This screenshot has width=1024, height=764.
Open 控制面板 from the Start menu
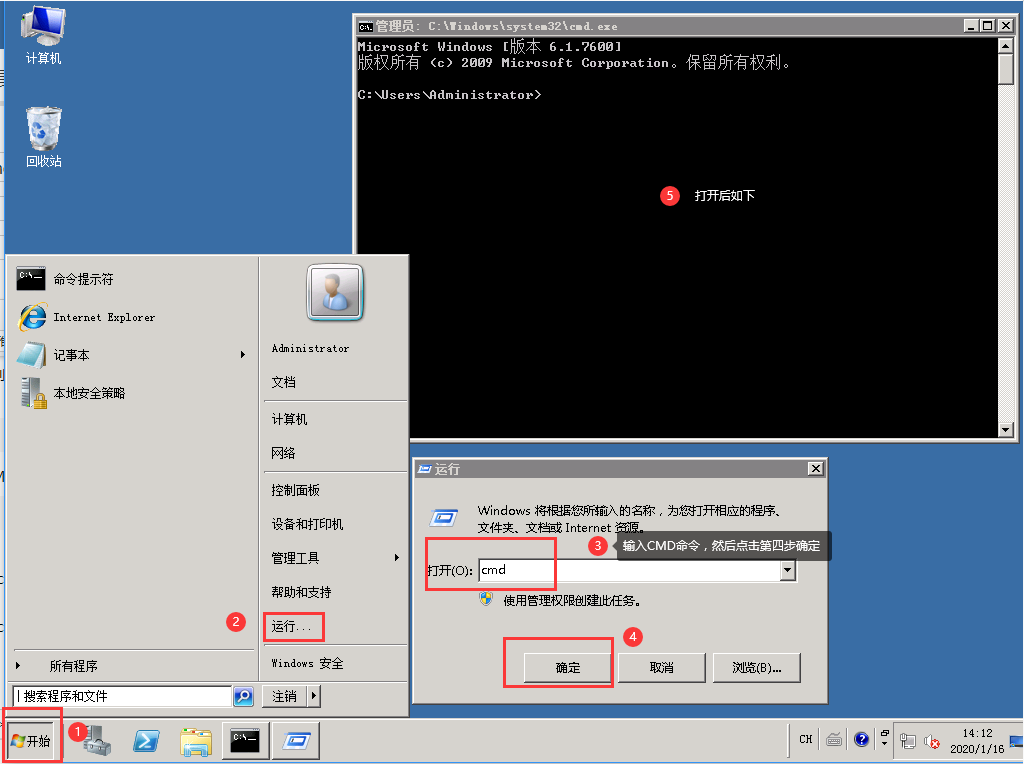pos(296,491)
